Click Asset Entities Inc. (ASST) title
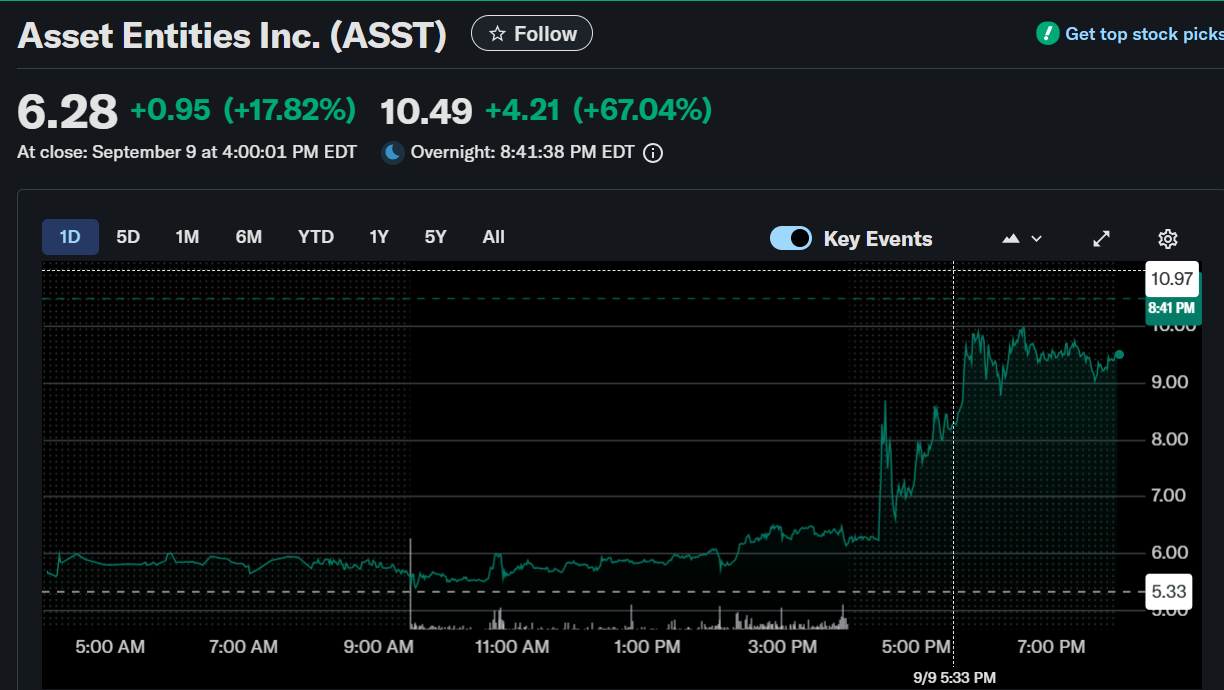The height and width of the screenshot is (690, 1224). click(233, 35)
